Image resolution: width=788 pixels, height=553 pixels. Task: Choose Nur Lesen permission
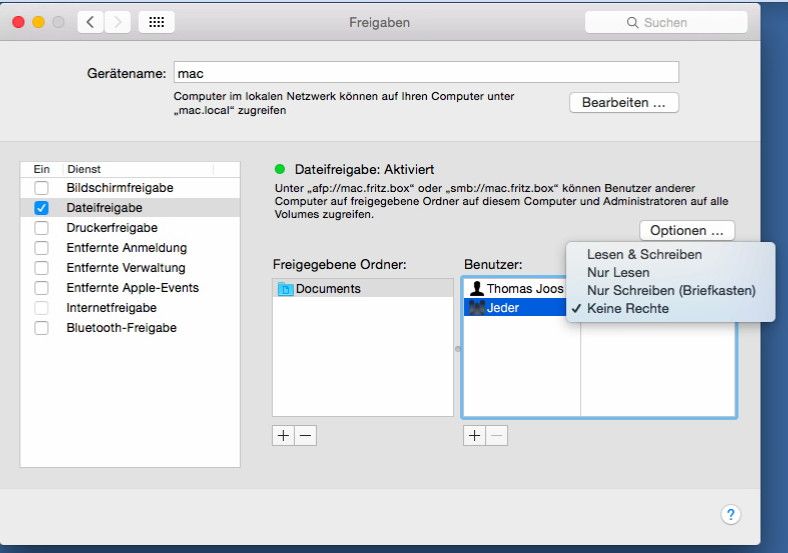(x=670, y=272)
